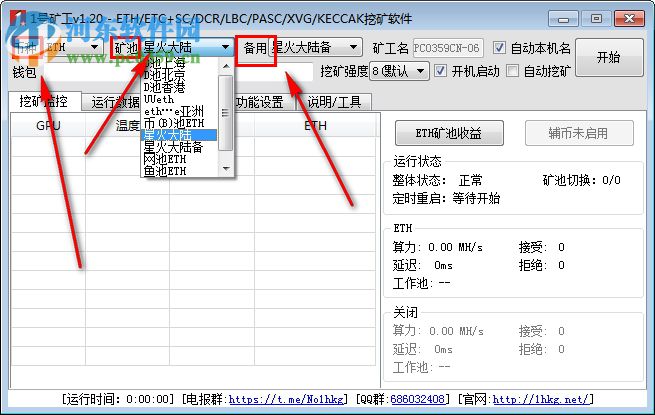Switch to the 说明/工具 tab

334,102
